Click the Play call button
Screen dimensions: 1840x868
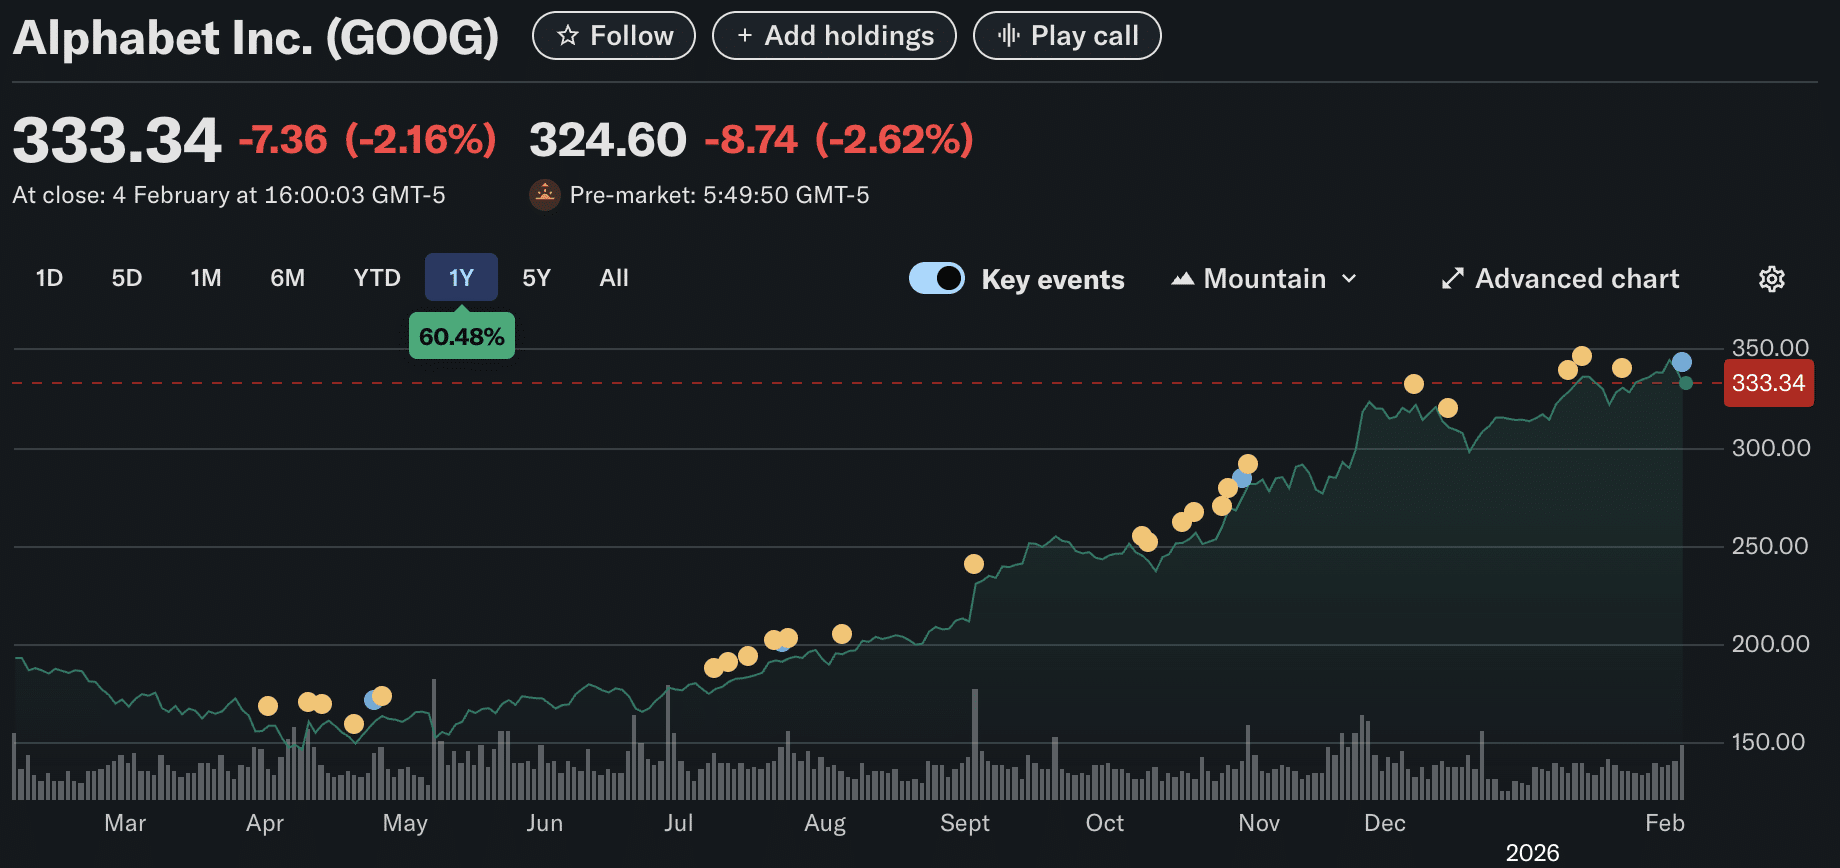tap(1067, 36)
